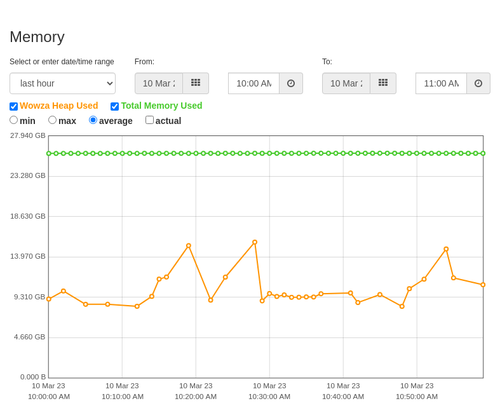
Task: Click the Memory heading
Action: [x=37, y=37]
